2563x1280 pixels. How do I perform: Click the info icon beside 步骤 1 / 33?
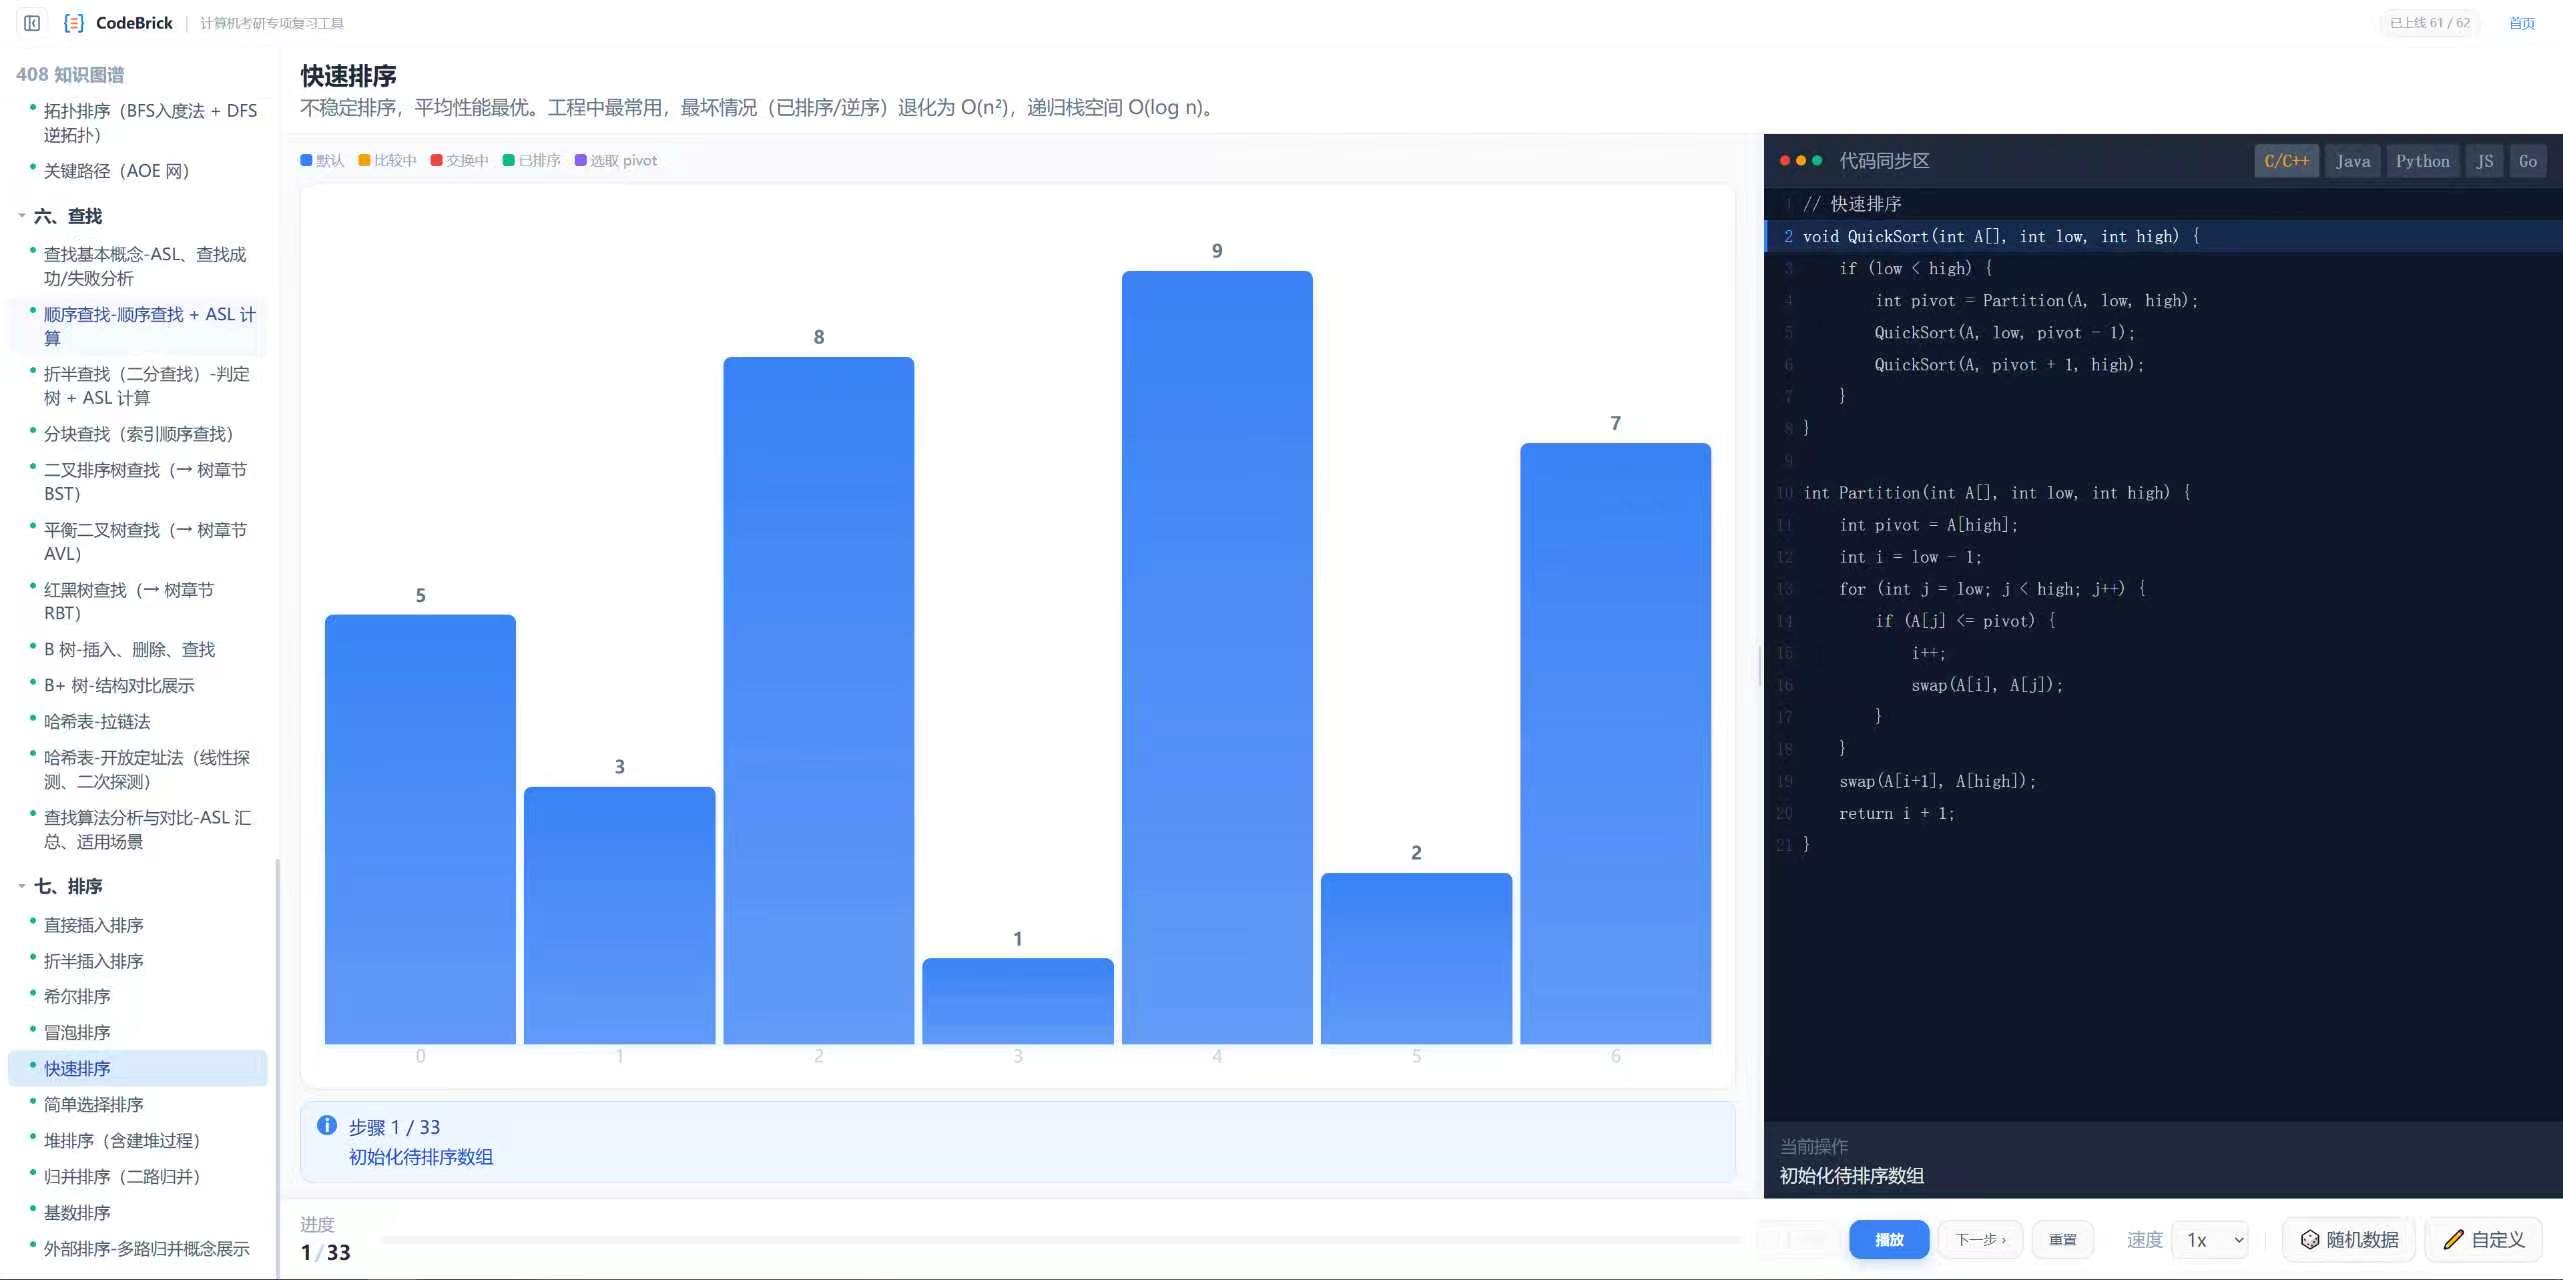[327, 1126]
